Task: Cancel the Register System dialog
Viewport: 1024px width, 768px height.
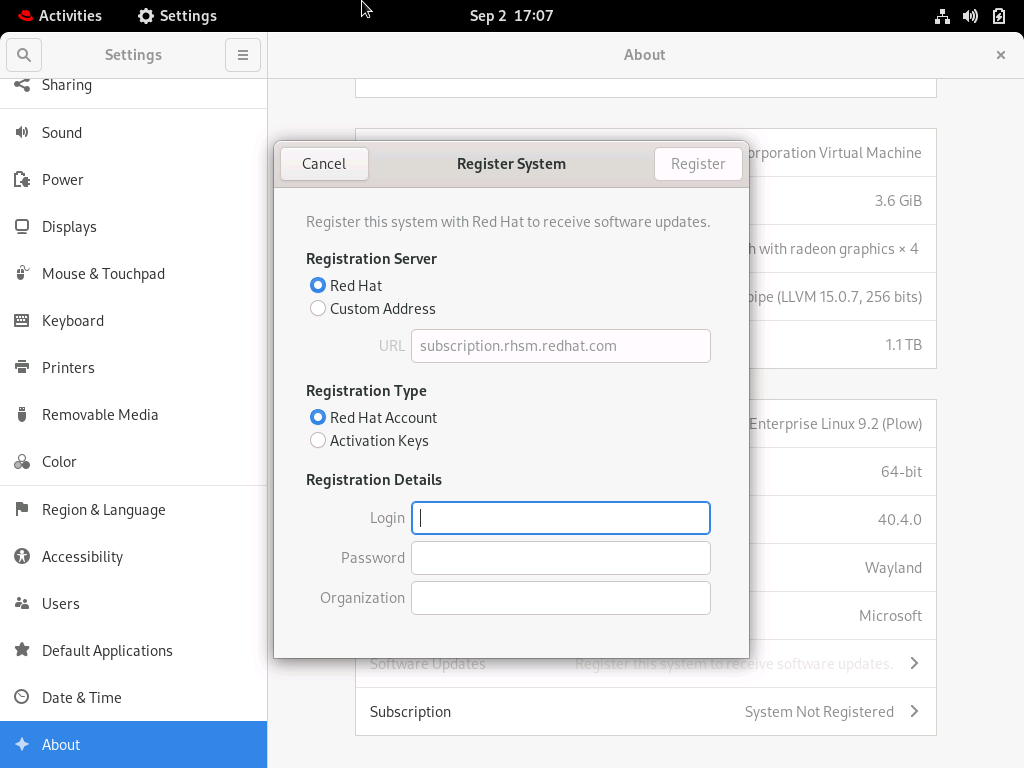Action: [x=324, y=164]
